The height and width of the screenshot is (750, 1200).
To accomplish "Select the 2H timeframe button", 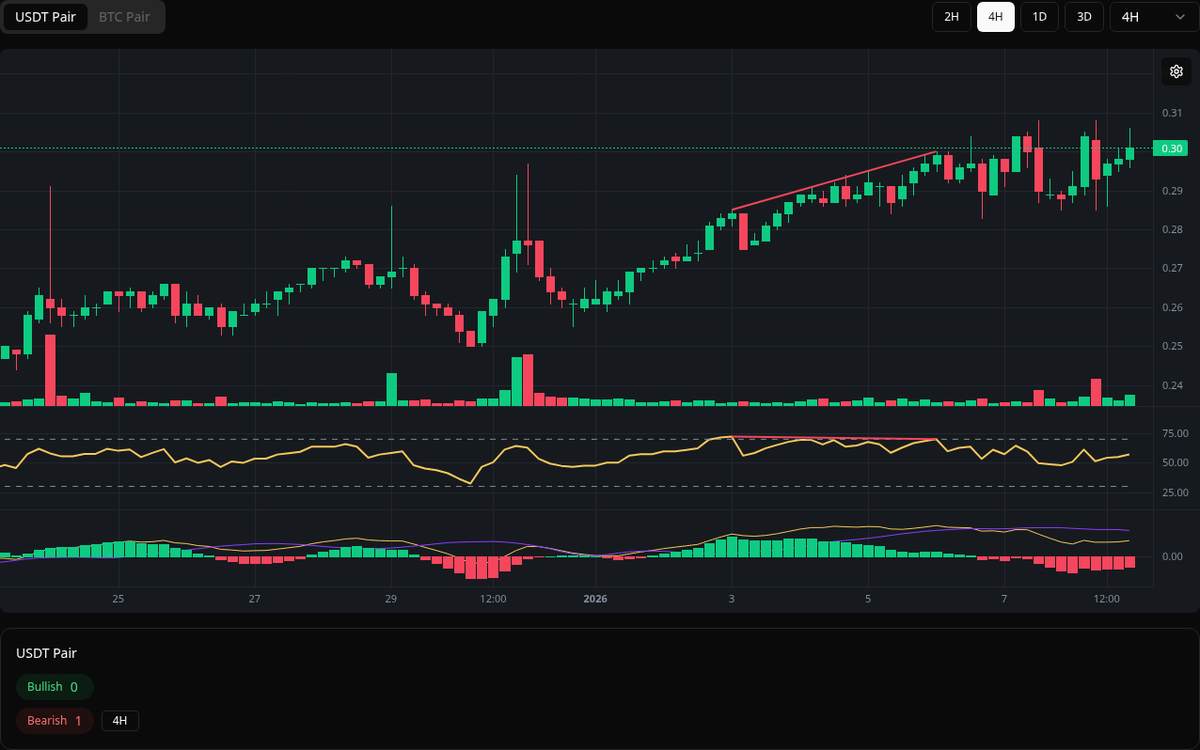I will point(950,17).
